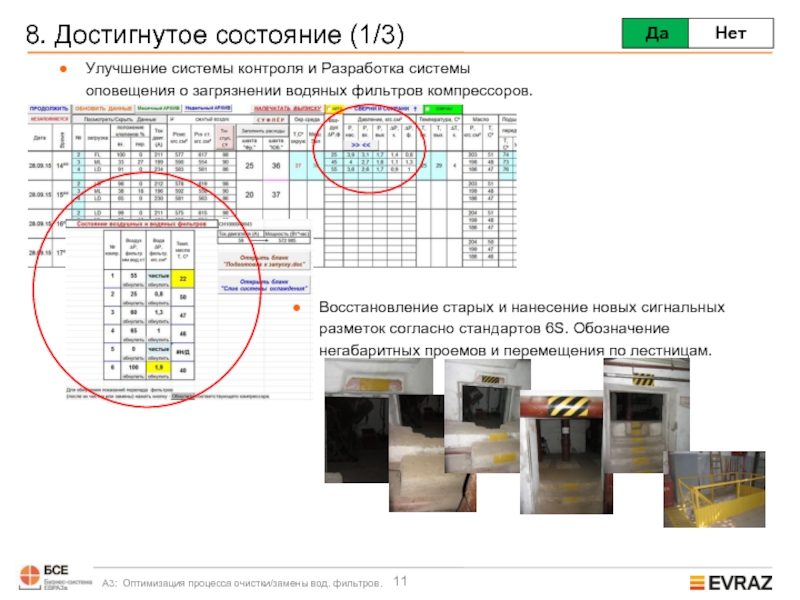Screen dimensions: 800x600
Task: Click the large value 25 in the шахта column
Action: pos(249,166)
